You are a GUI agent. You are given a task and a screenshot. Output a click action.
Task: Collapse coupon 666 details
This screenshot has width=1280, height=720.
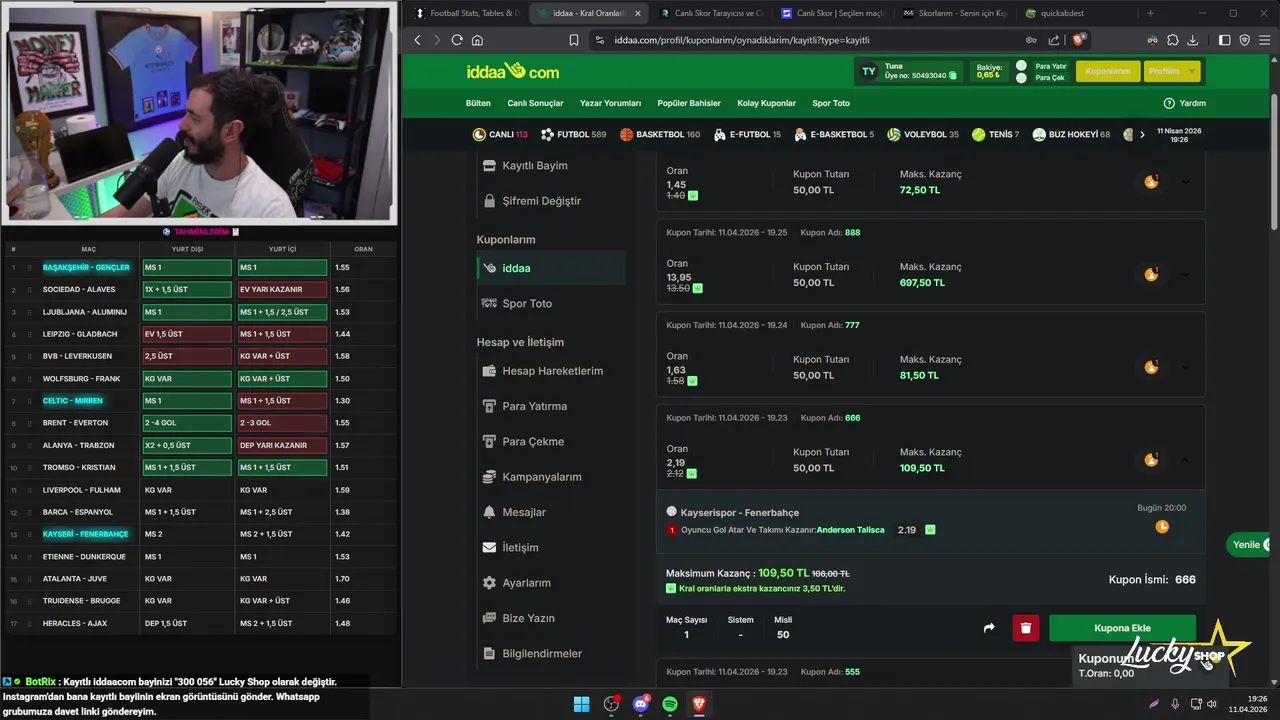pyautogui.click(x=1186, y=460)
